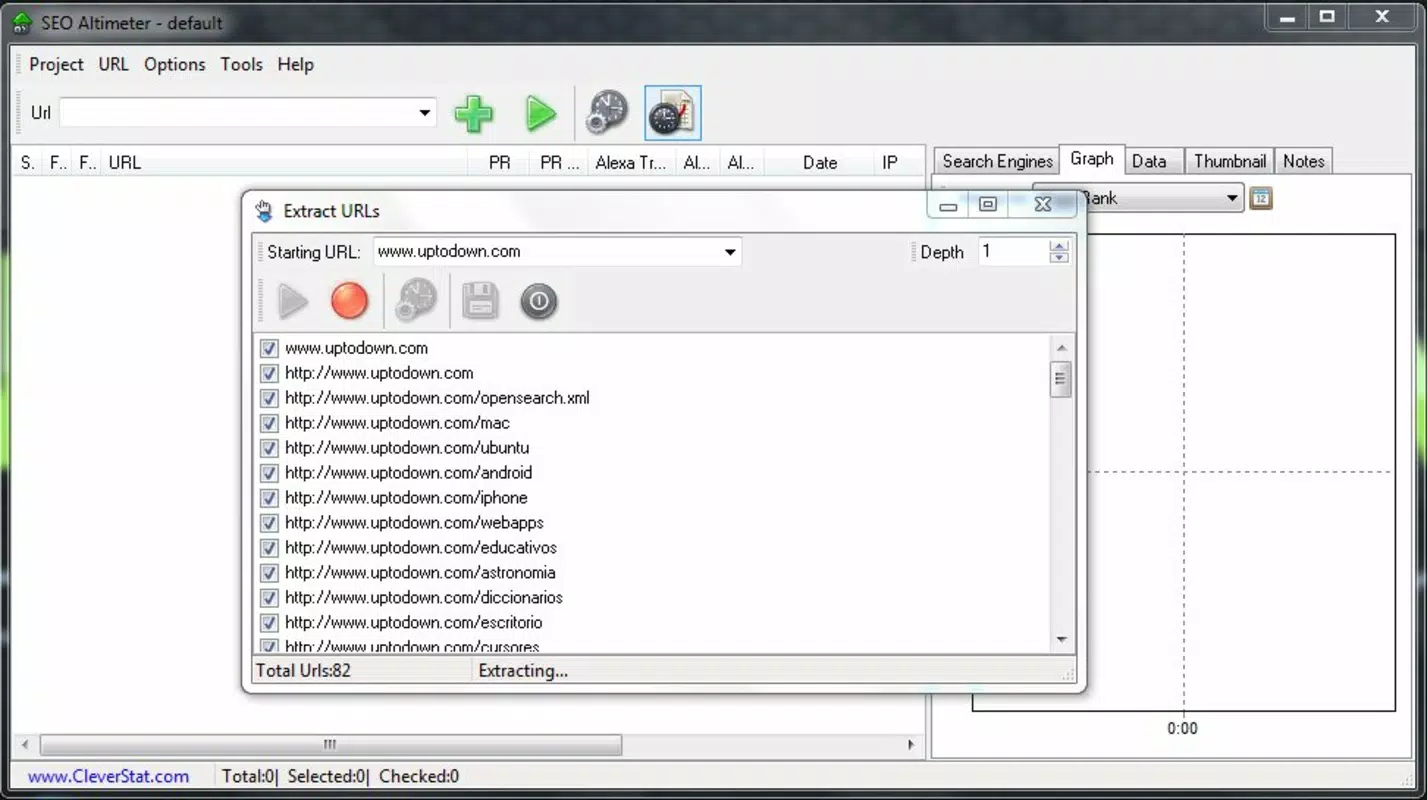Select the Graph tab
1427x800 pixels.
1091,159
